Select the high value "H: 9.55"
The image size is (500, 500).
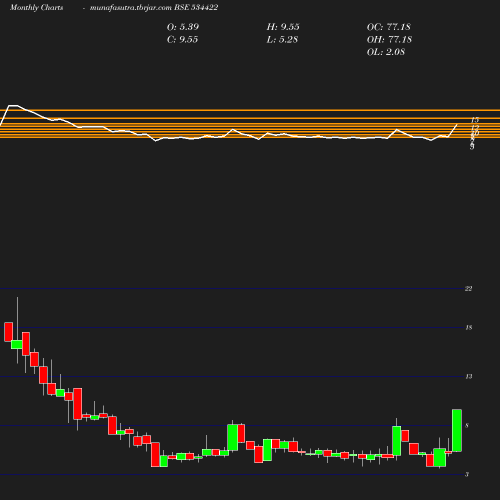pos(283,27)
